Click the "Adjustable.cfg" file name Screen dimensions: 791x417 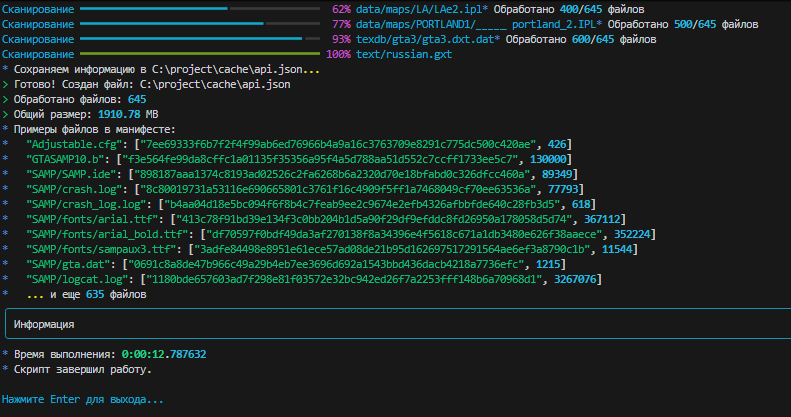[x=74, y=145]
